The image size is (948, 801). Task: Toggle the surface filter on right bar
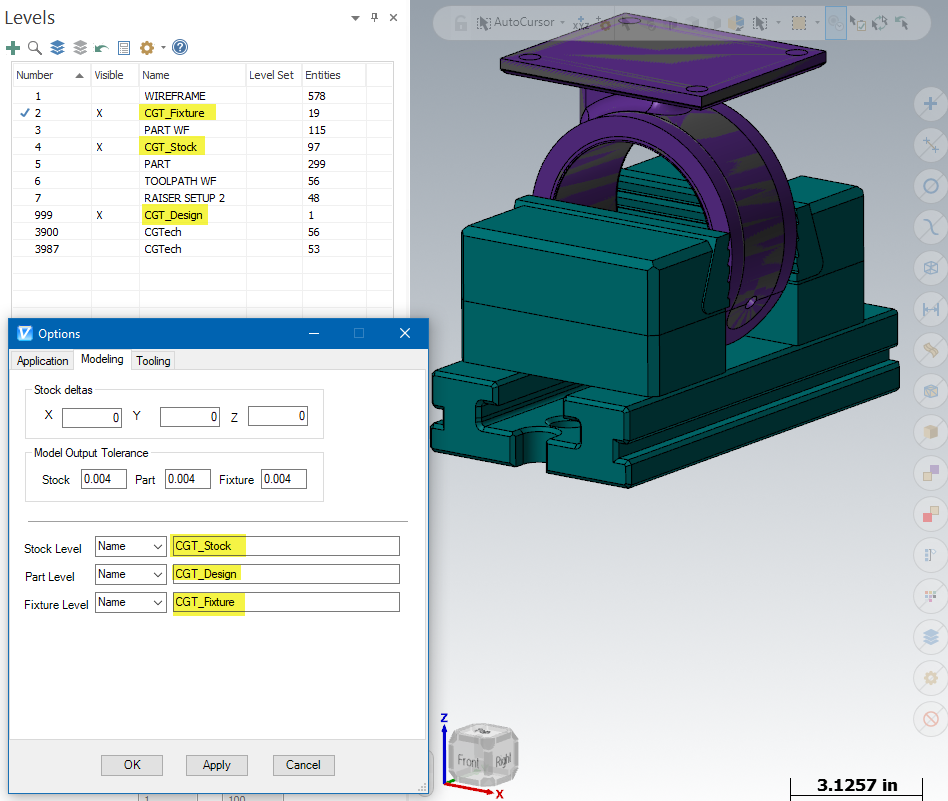click(x=930, y=350)
